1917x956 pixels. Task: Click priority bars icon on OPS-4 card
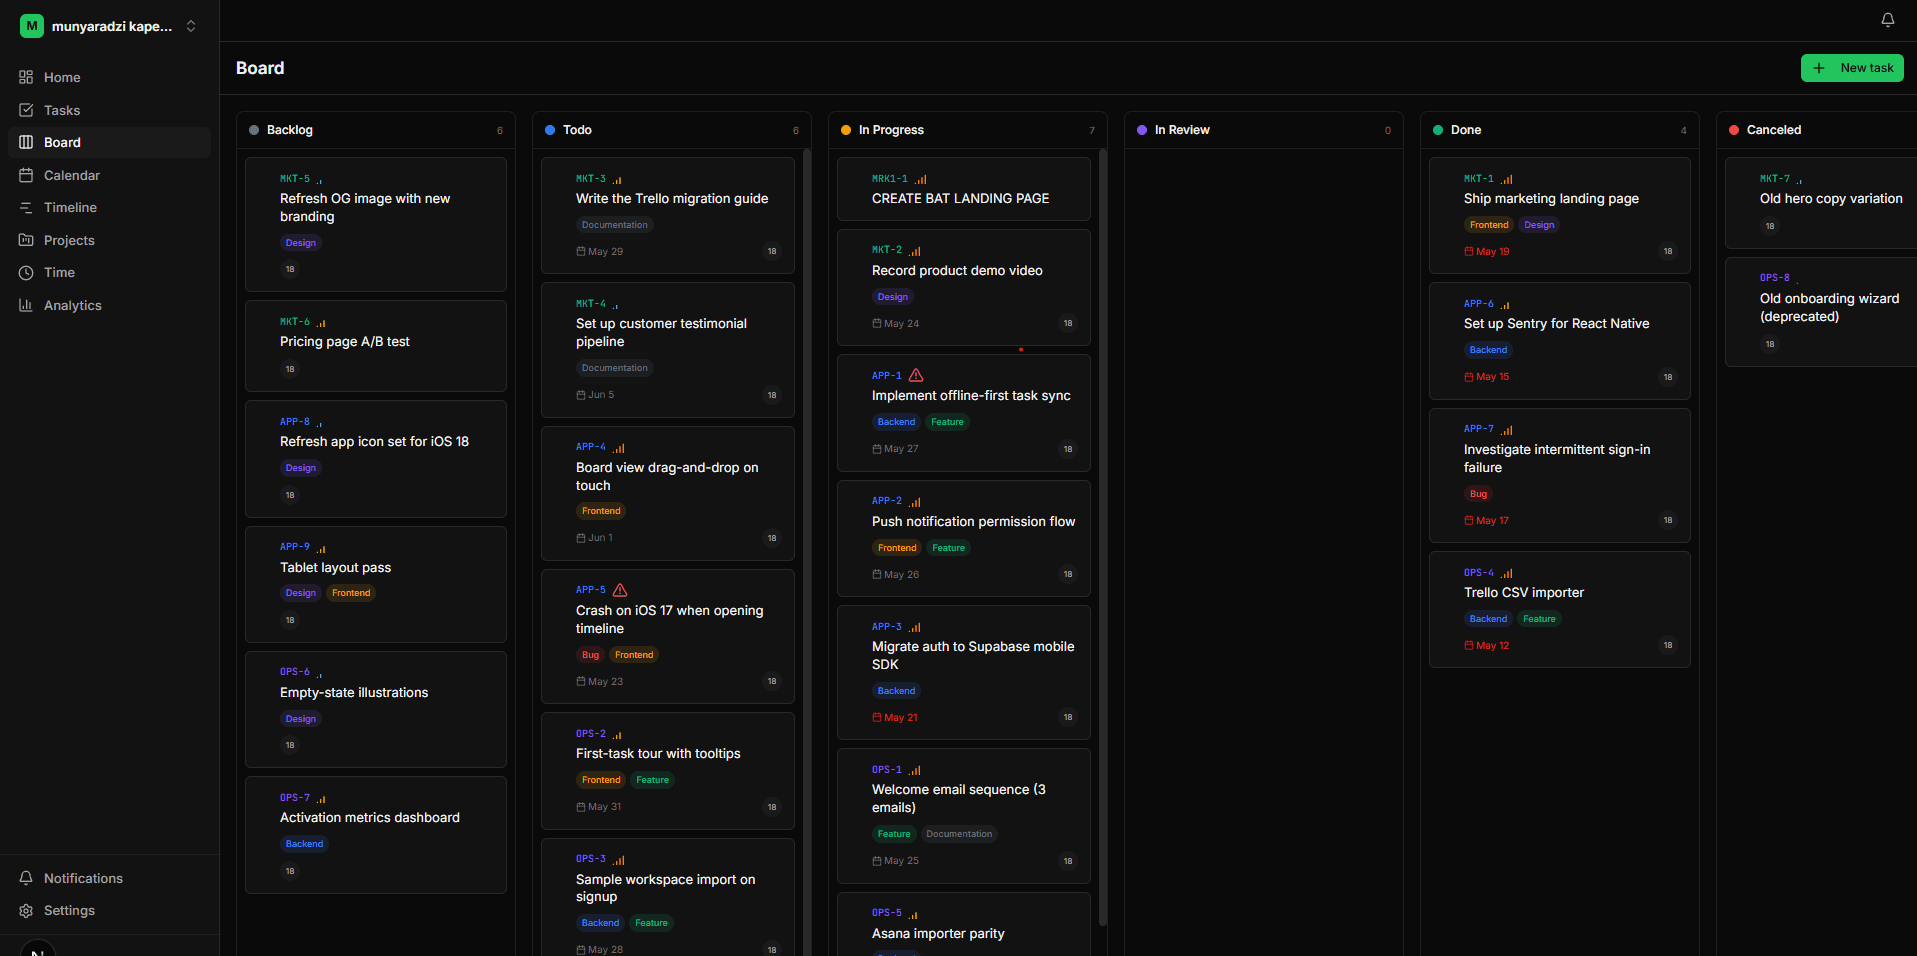(x=1507, y=573)
